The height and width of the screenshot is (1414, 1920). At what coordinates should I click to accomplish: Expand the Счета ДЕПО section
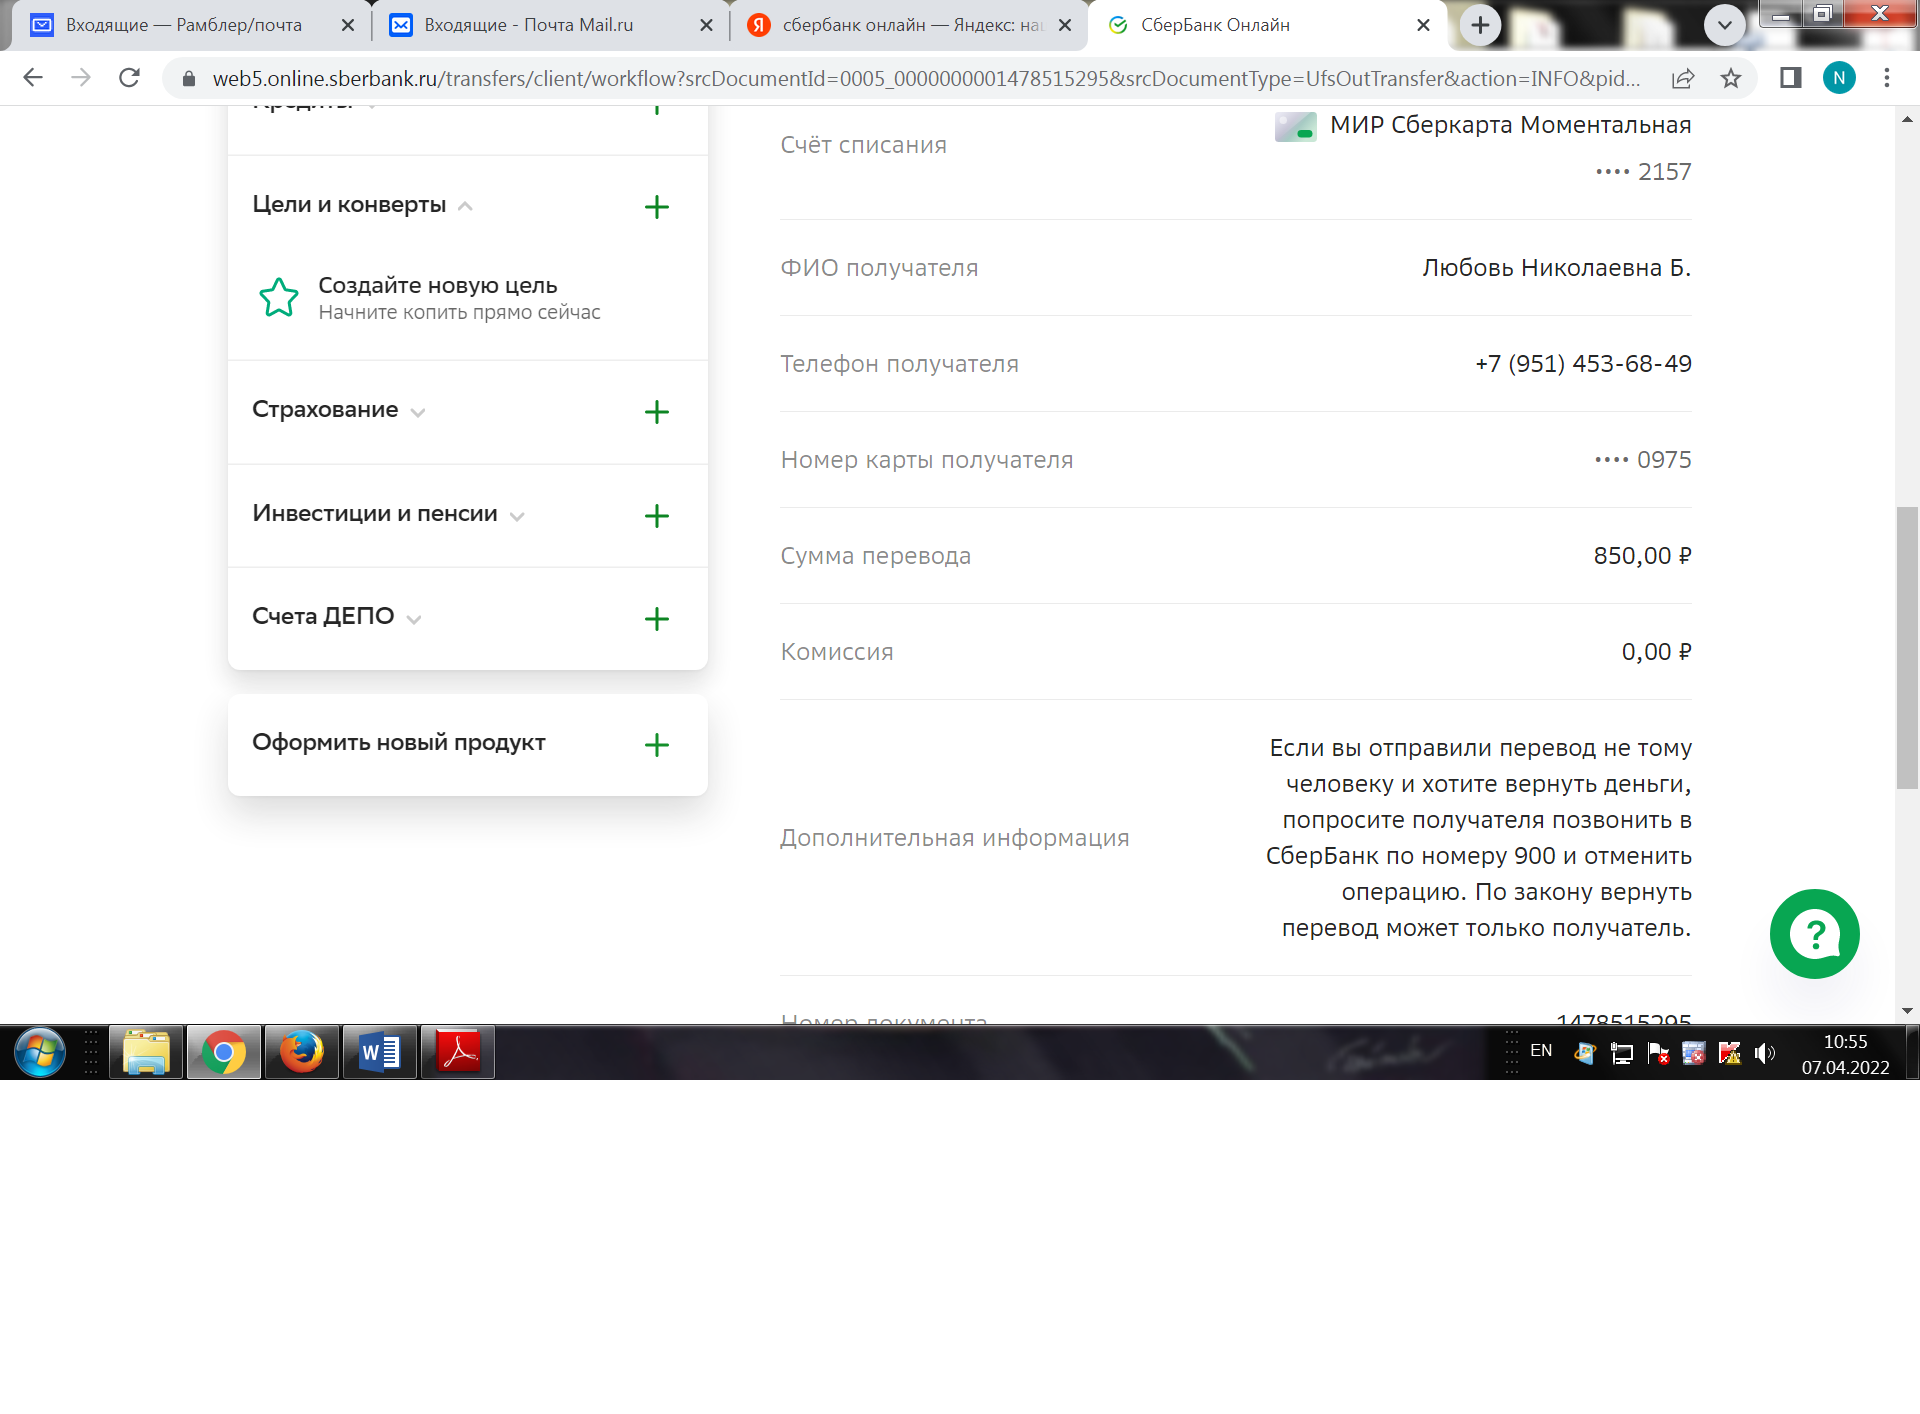[414, 619]
